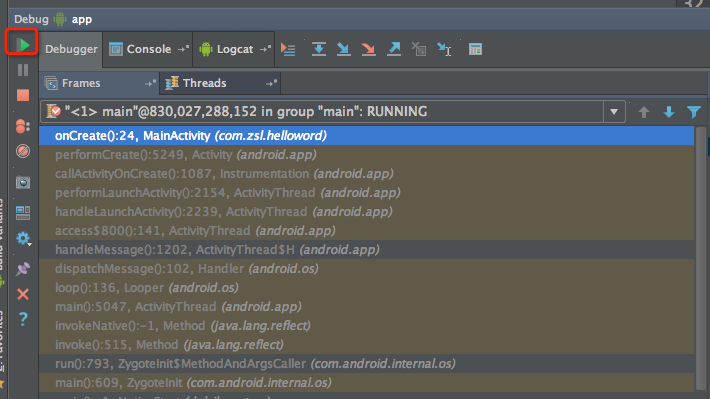The height and width of the screenshot is (399, 710).
Task: Toggle frames filter funnel icon
Action: [x=694, y=112]
